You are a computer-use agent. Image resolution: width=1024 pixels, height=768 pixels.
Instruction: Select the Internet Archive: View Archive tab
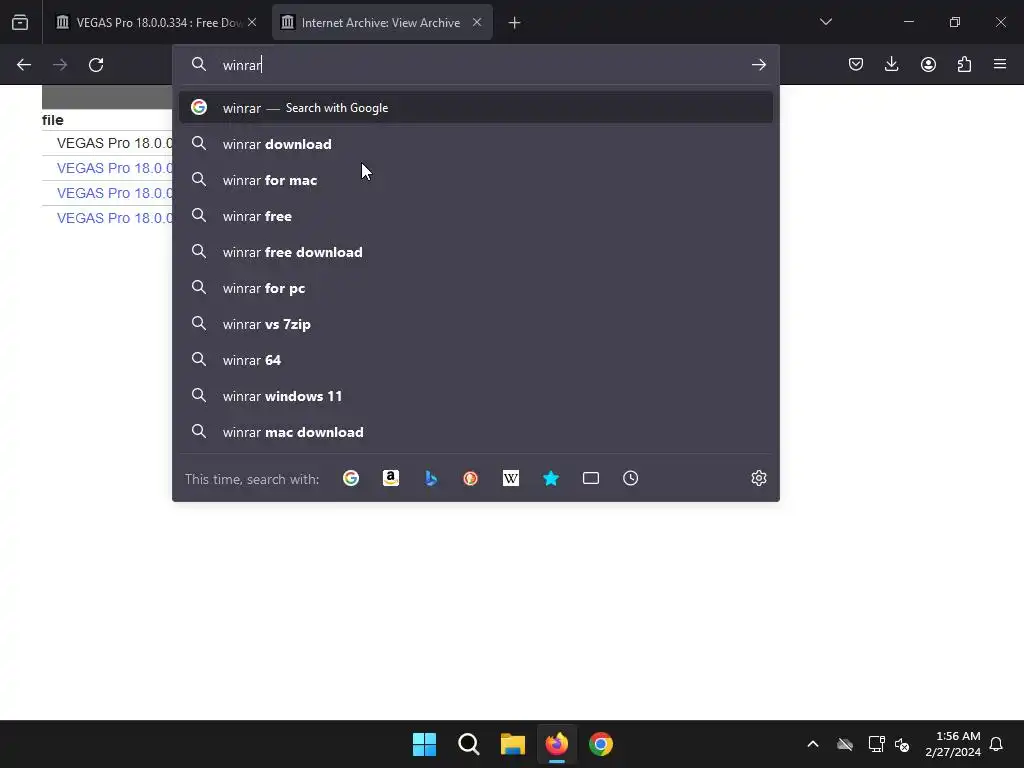click(381, 23)
